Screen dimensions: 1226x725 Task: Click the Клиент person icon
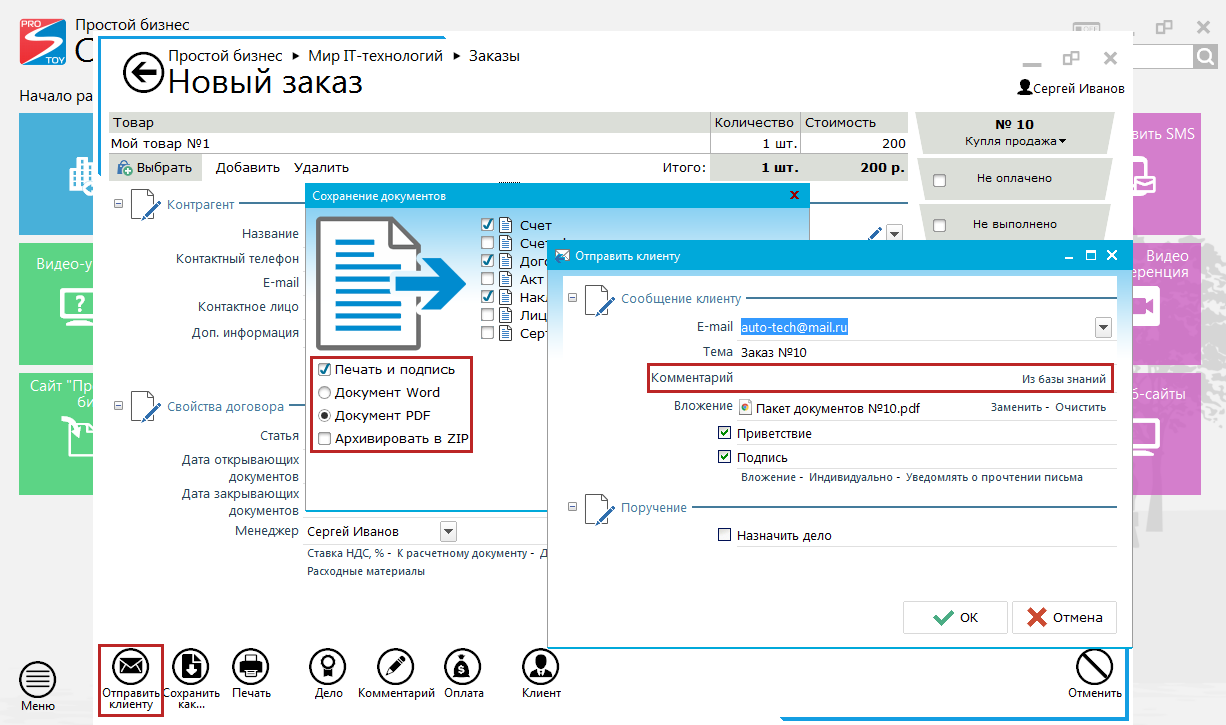point(541,666)
